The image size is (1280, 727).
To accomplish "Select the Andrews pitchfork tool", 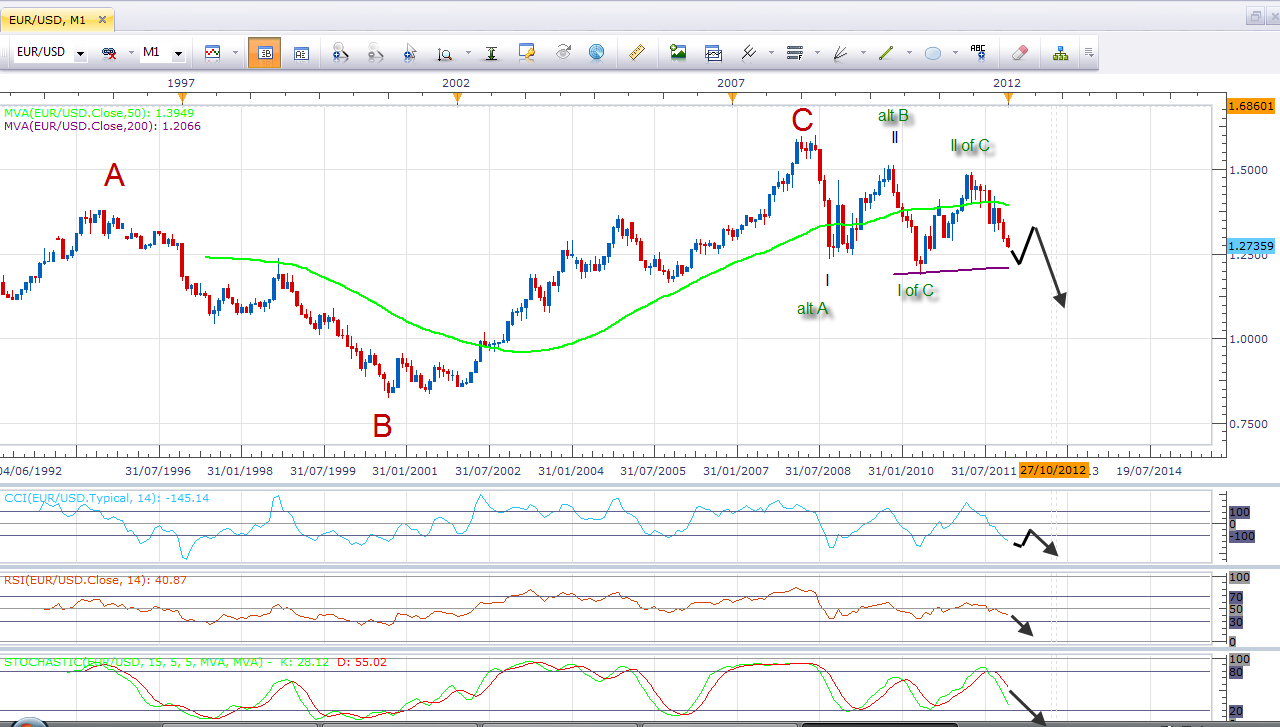I will point(748,53).
